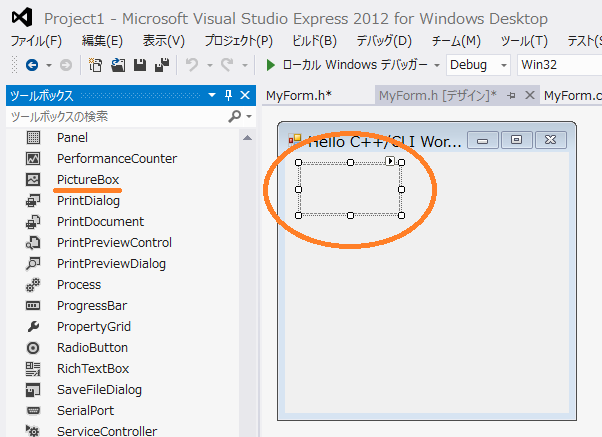The height and width of the screenshot is (437, 602).
Task: Click the PropertyGrid wrench icon
Action: pyautogui.click(x=33, y=326)
